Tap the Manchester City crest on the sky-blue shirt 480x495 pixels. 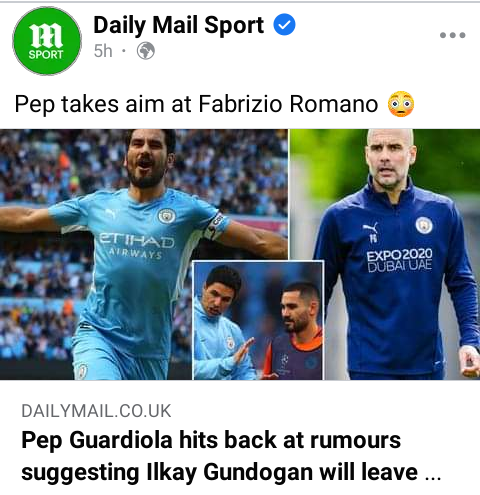166,216
